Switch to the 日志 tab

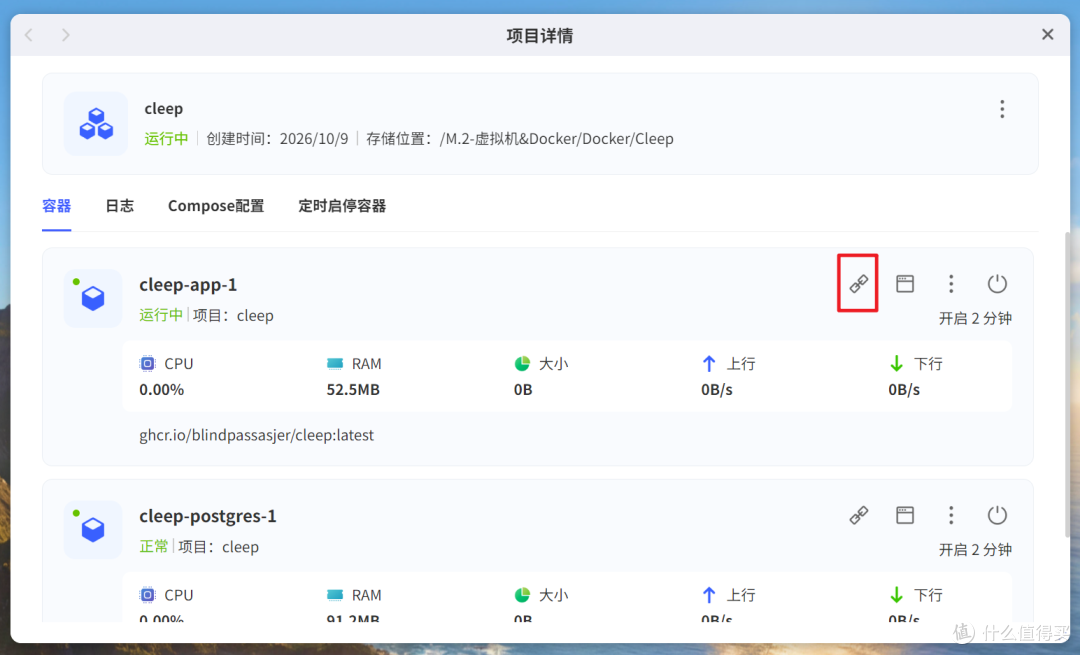(x=120, y=206)
